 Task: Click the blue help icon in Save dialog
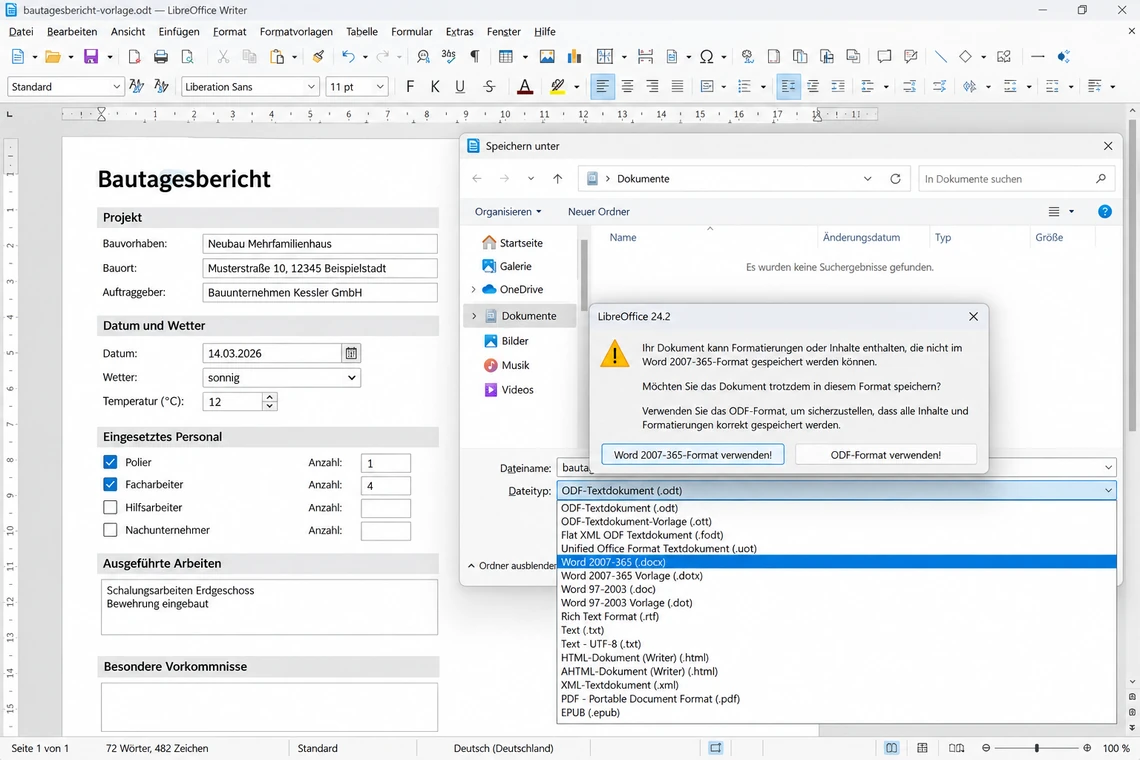coord(1104,212)
